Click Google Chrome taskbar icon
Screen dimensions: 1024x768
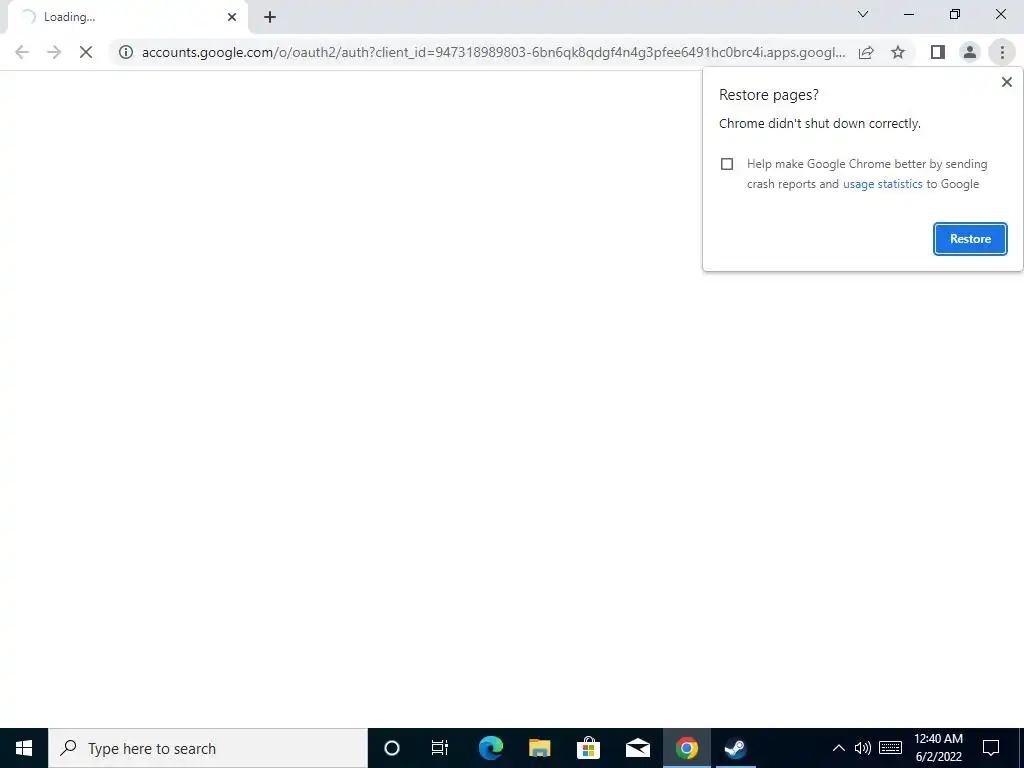(686, 748)
